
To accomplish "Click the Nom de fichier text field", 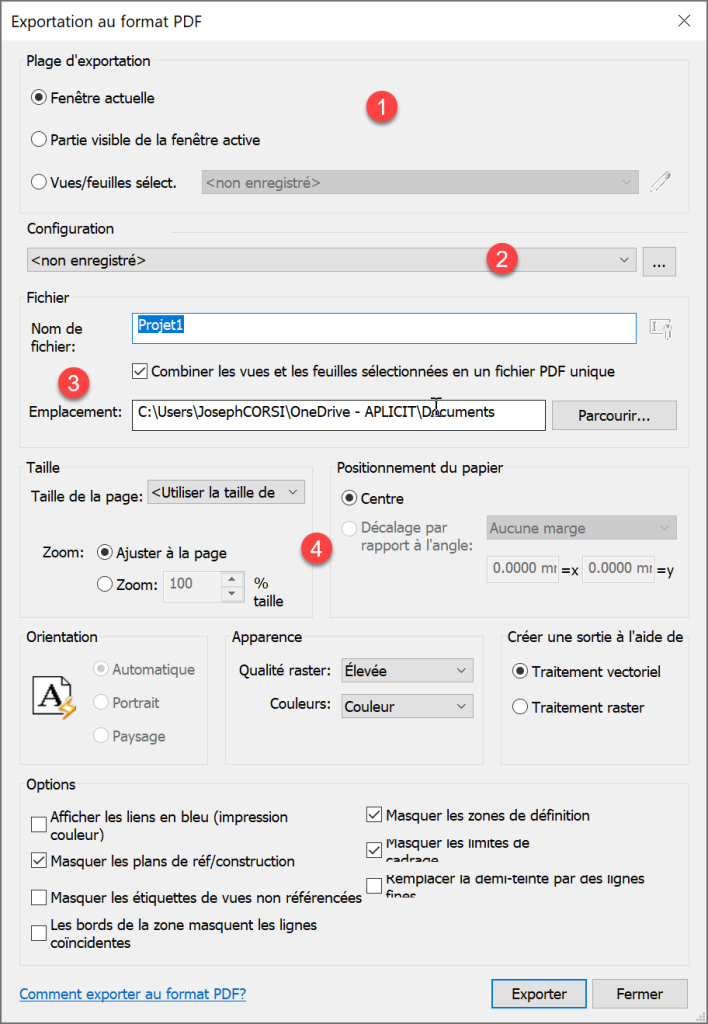I will click(x=384, y=328).
